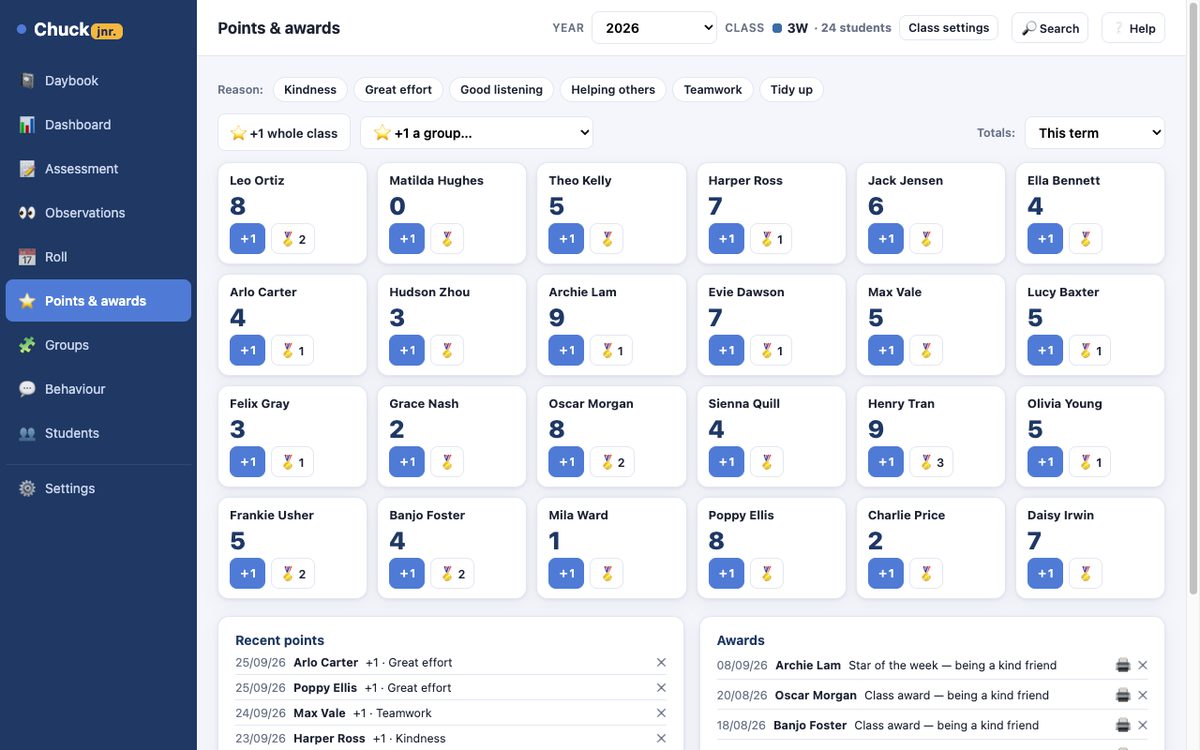Open Henry Tran's medal button showing 3
Screen dimensions: 1200x750
tap(932, 462)
